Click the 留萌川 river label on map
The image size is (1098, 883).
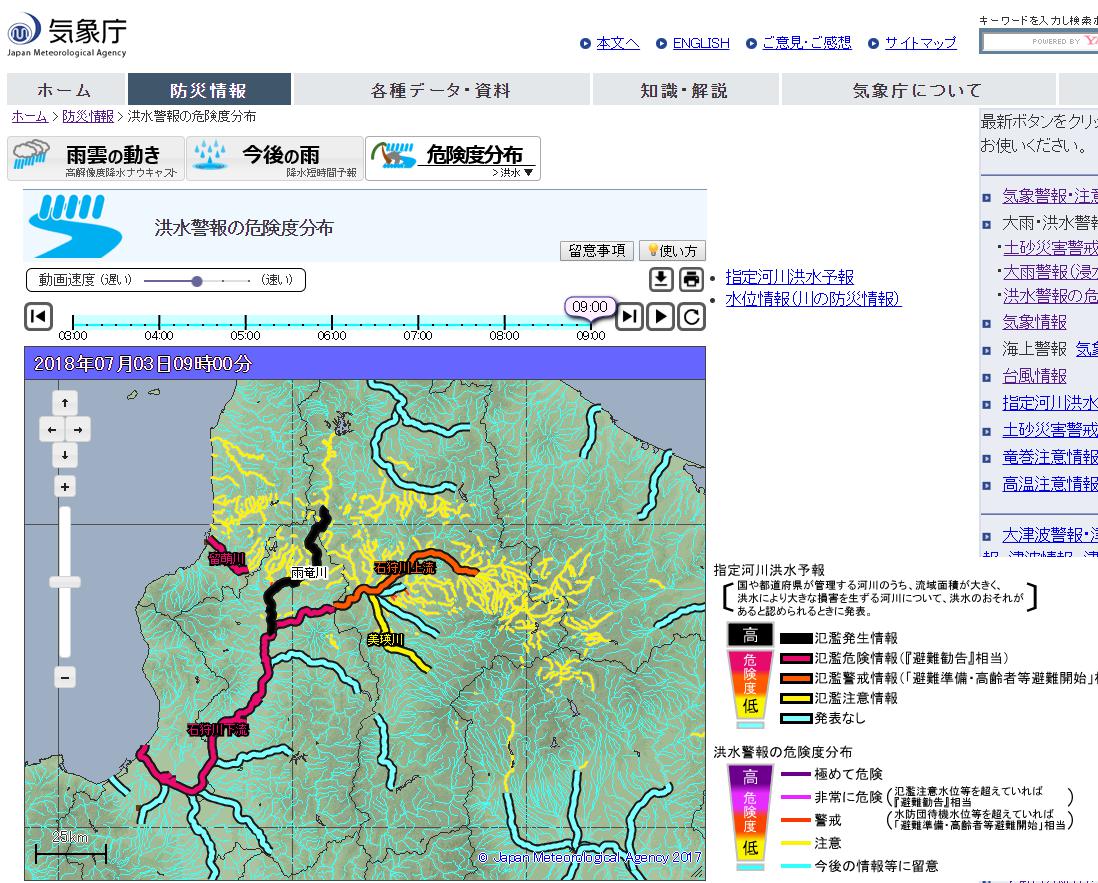click(227, 559)
